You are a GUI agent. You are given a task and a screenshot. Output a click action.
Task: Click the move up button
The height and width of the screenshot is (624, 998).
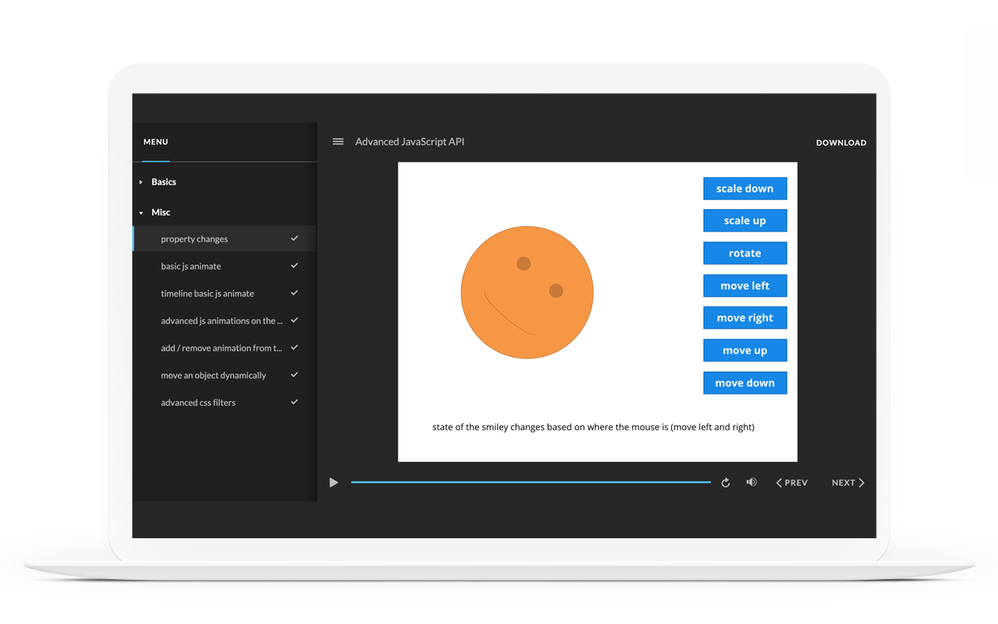pyautogui.click(x=745, y=350)
